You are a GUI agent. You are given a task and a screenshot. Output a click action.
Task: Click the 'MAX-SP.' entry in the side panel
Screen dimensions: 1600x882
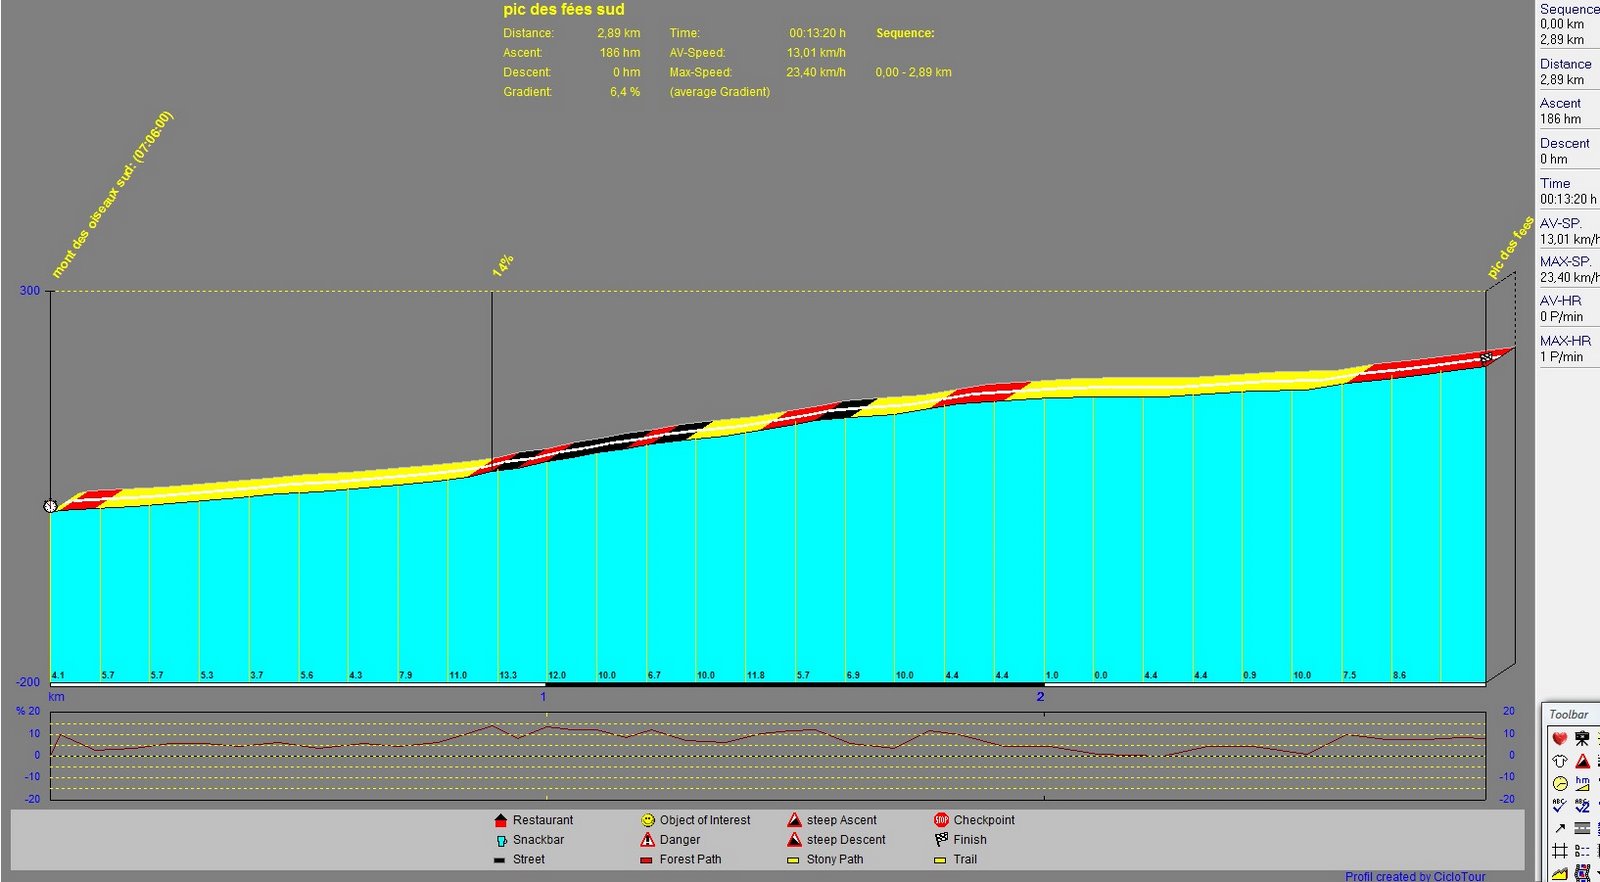1565,262
